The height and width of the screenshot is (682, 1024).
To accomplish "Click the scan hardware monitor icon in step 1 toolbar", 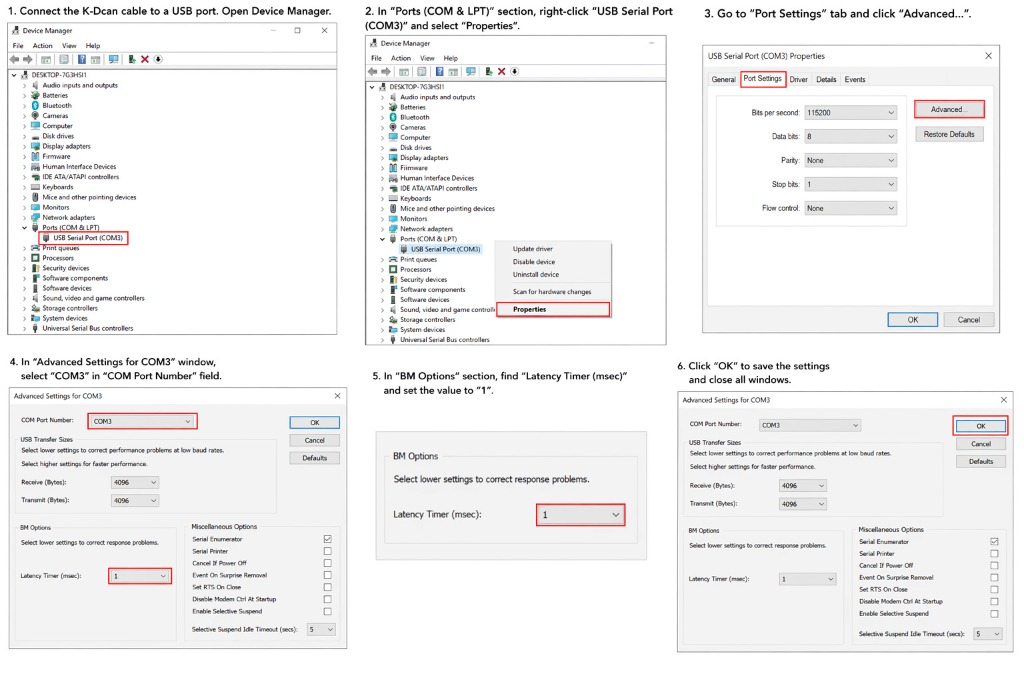I will click(114, 59).
